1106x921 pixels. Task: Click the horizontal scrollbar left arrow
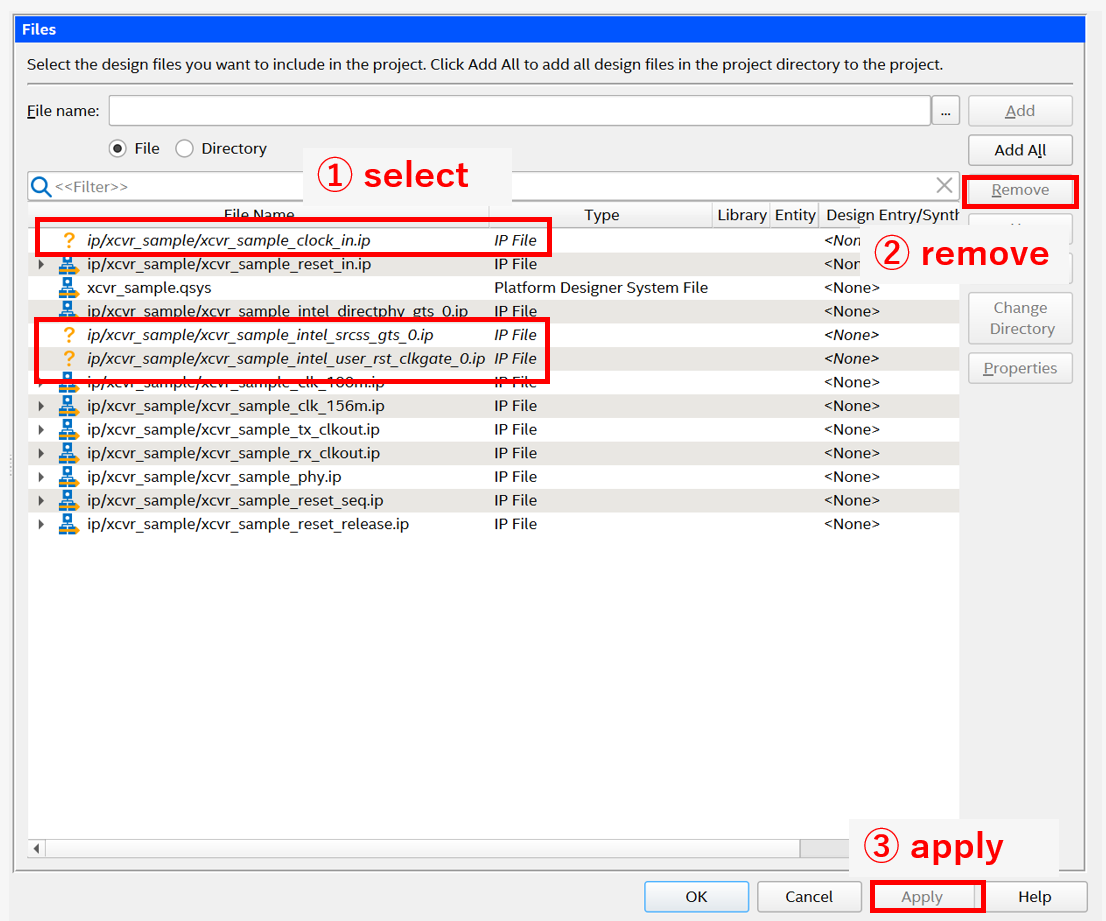(38, 849)
